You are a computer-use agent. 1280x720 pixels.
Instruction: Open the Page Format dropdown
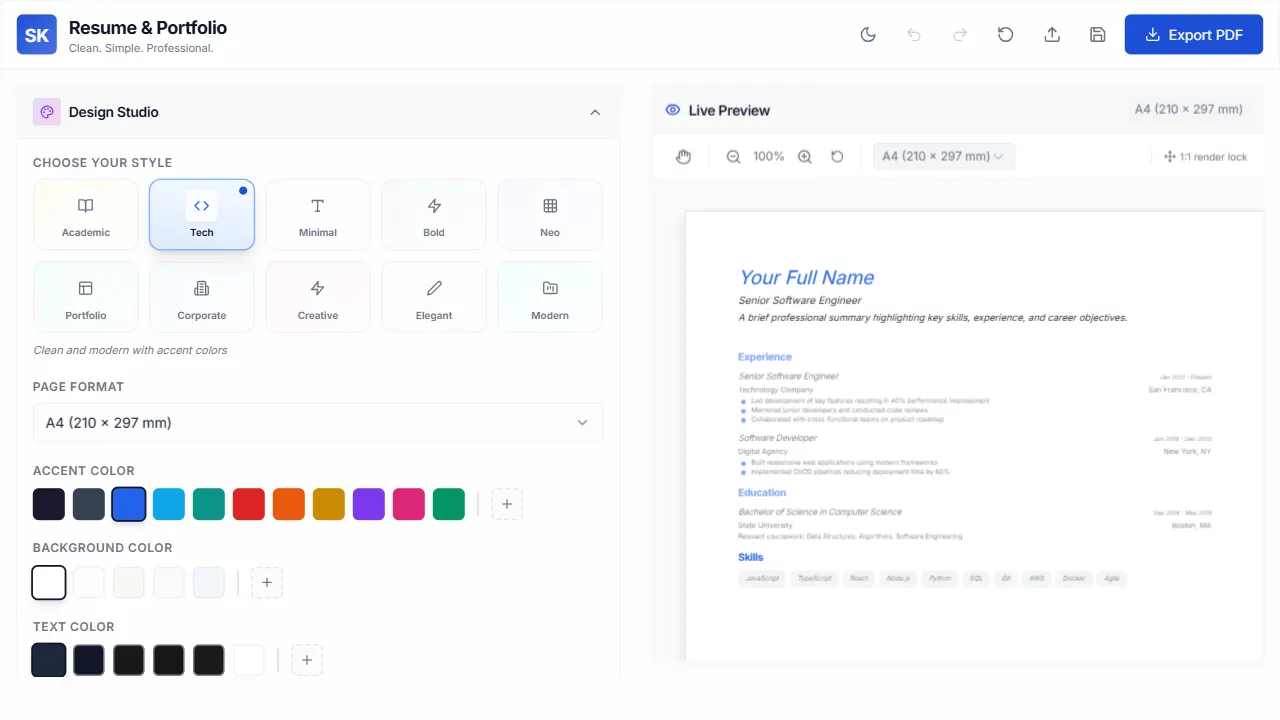pyautogui.click(x=318, y=423)
